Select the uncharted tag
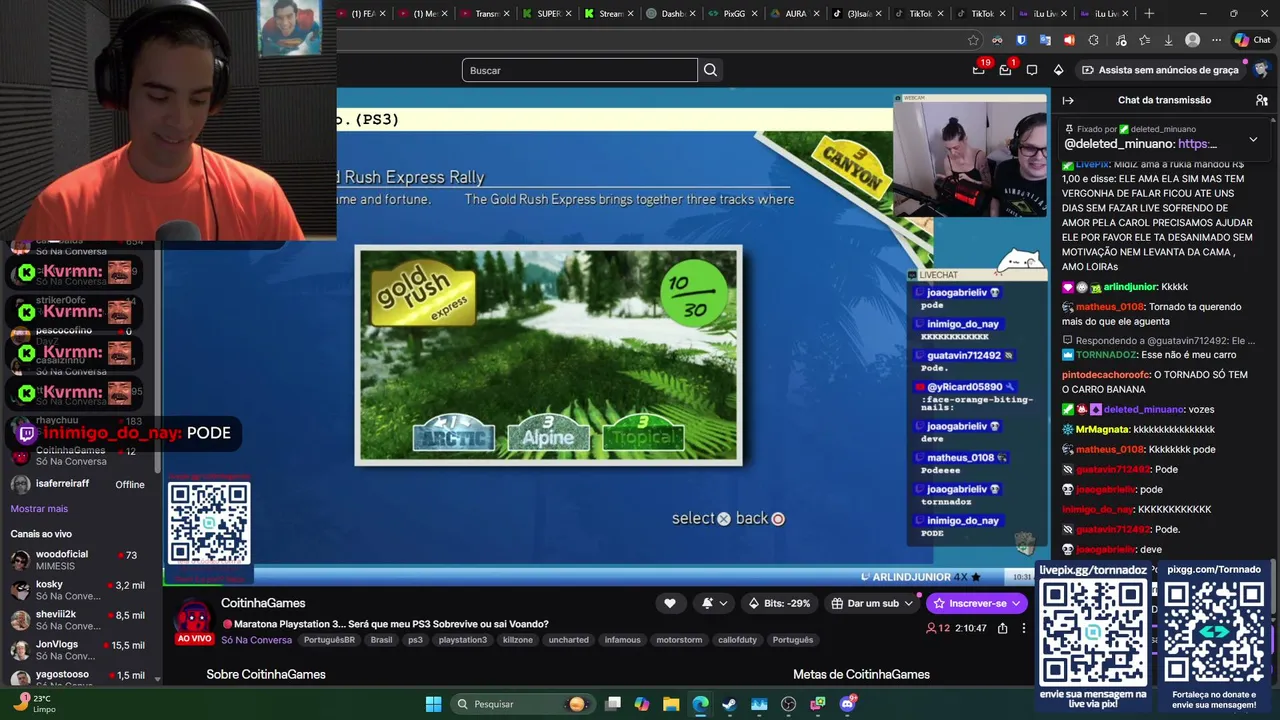 coord(569,640)
